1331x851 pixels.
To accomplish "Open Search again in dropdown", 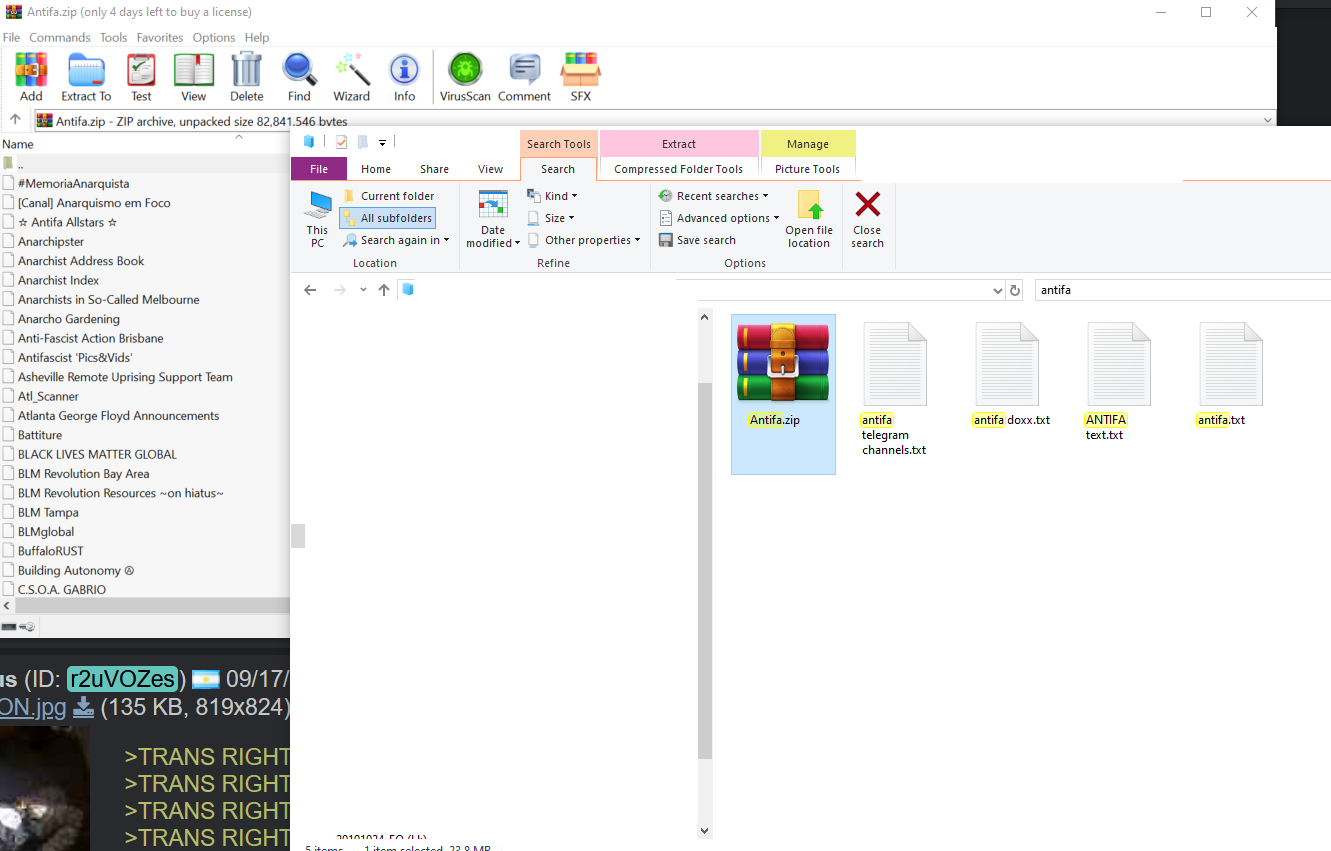I will pos(396,240).
